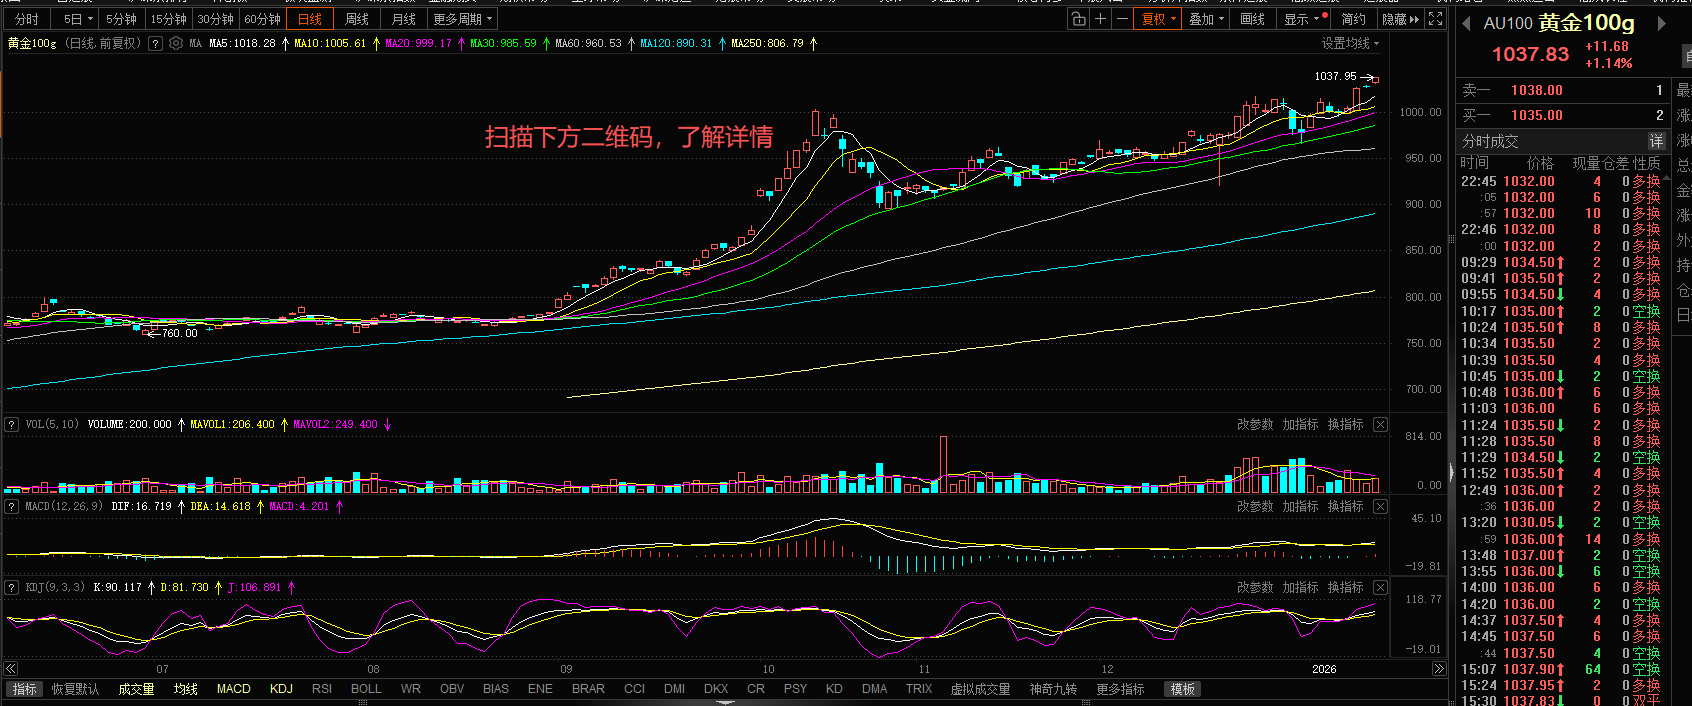Click 恢复默认 to restore default indicators
Viewport: 1692px width, 706px height.
(75, 689)
